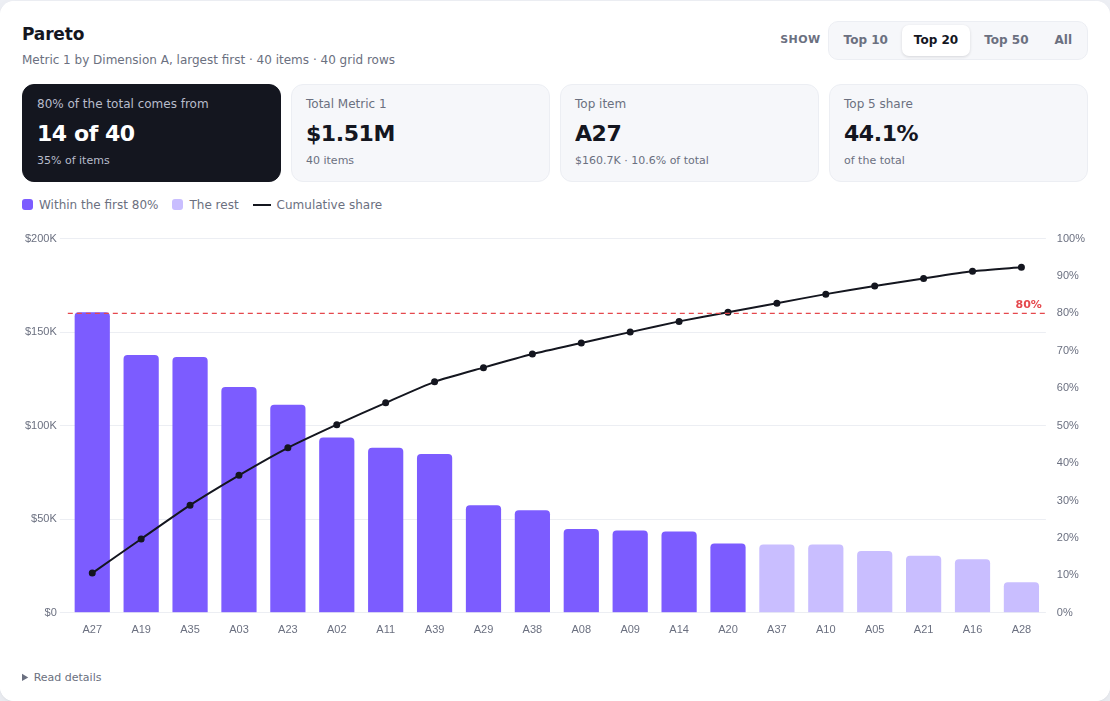The height and width of the screenshot is (701, 1110).
Task: Click the cumulative line point above A28
Action: 1021,268
